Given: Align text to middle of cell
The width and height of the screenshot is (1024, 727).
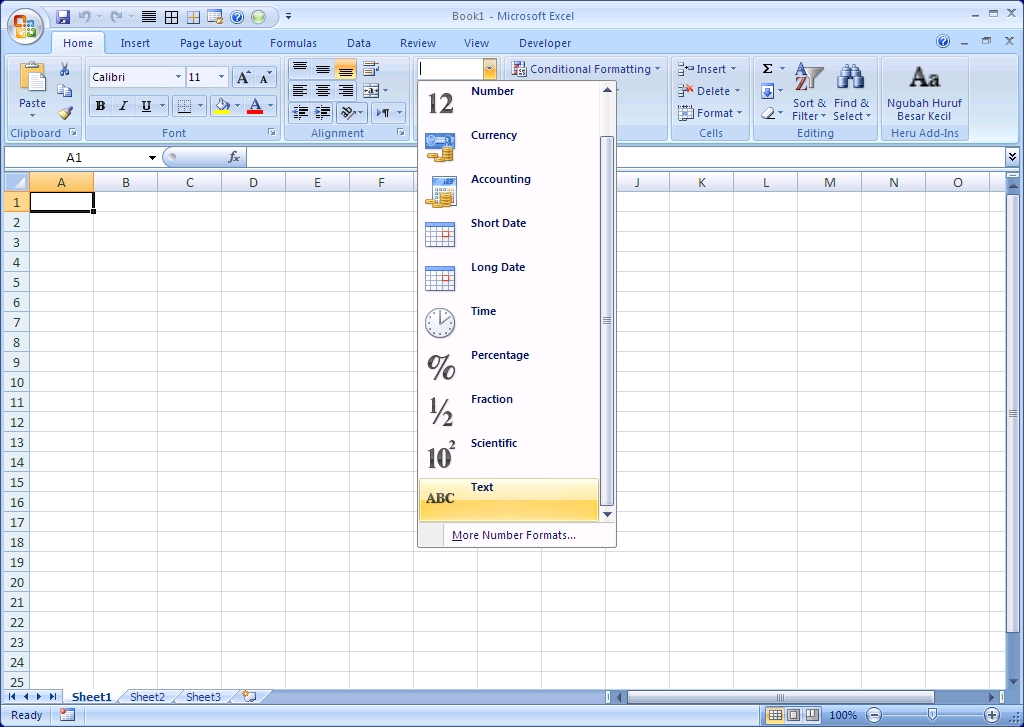Looking at the screenshot, I should (323, 69).
